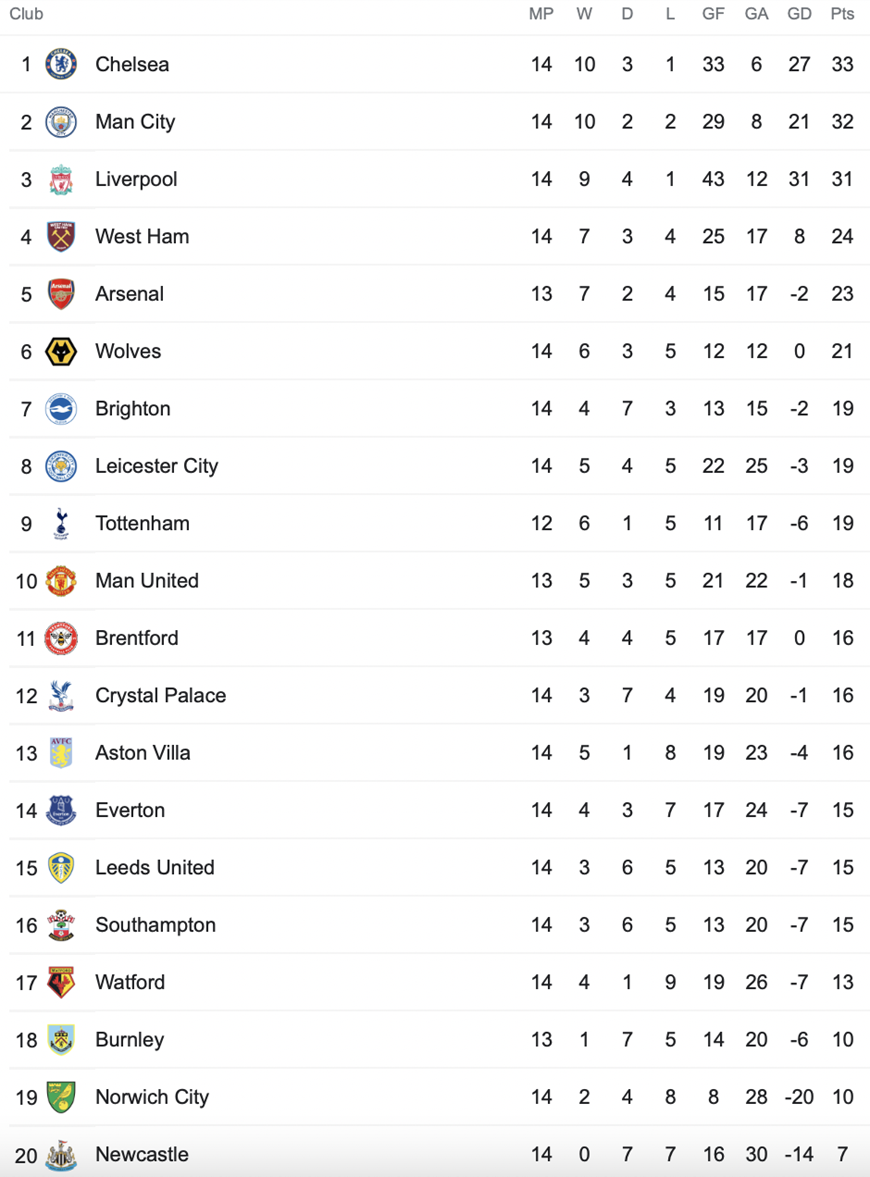Click the Burnley row's points value

842,1040
